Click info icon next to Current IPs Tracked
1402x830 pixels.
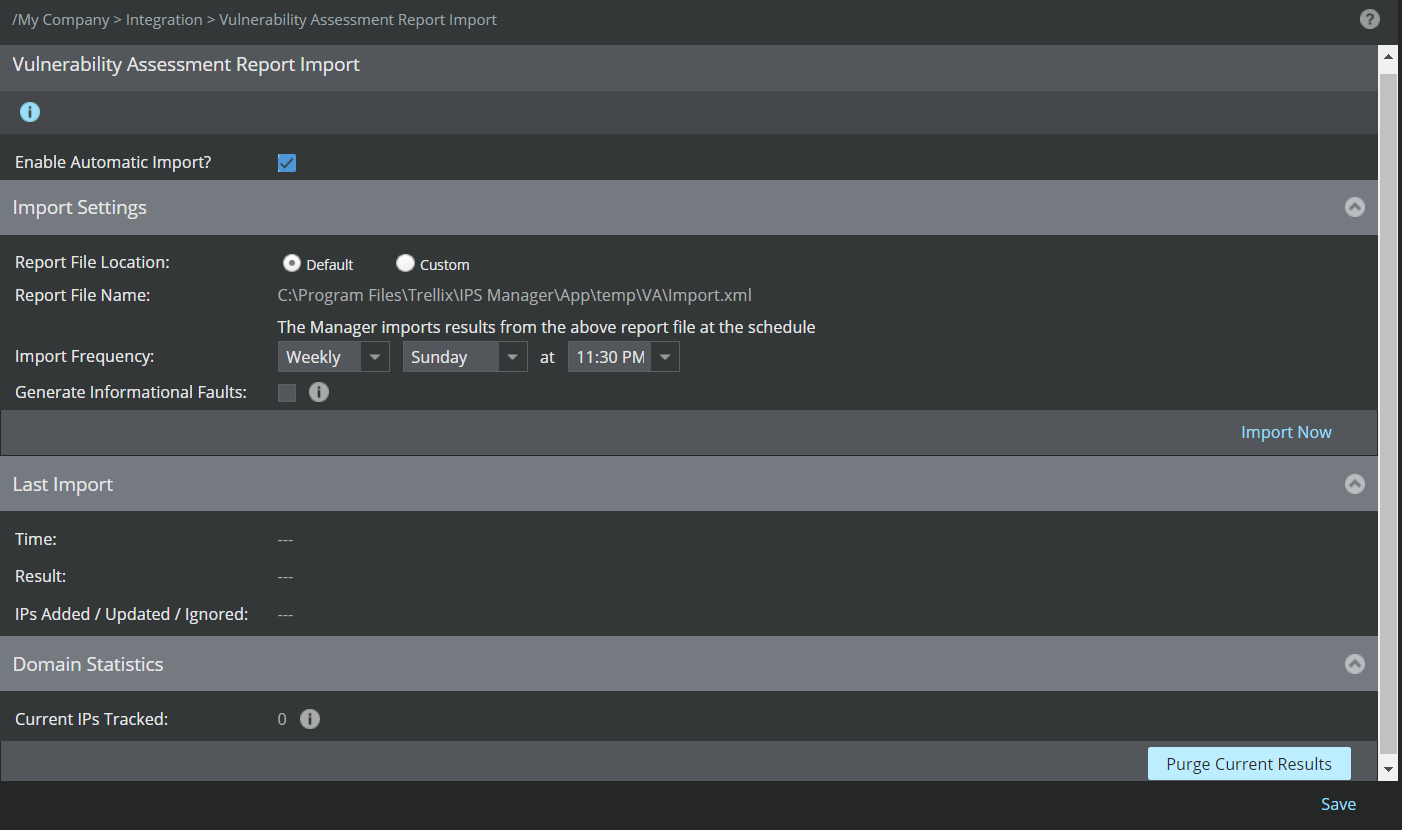(x=310, y=719)
